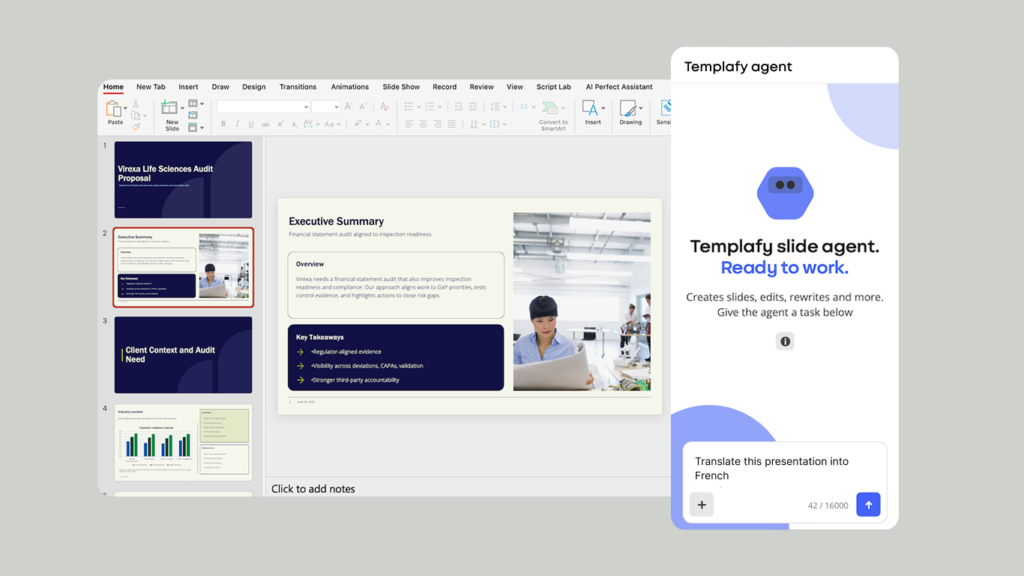Click the Home tab
This screenshot has height=576, width=1024.
pyautogui.click(x=113, y=87)
